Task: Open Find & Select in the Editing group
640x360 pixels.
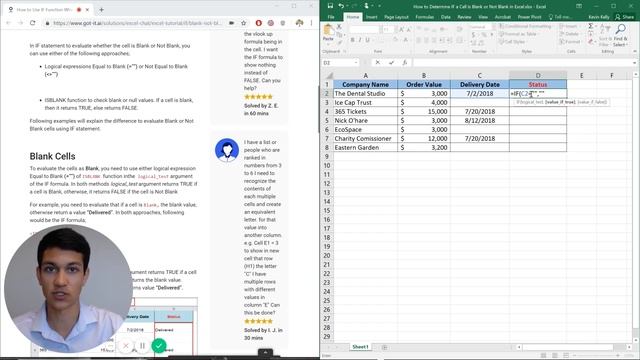Action: coord(620,35)
